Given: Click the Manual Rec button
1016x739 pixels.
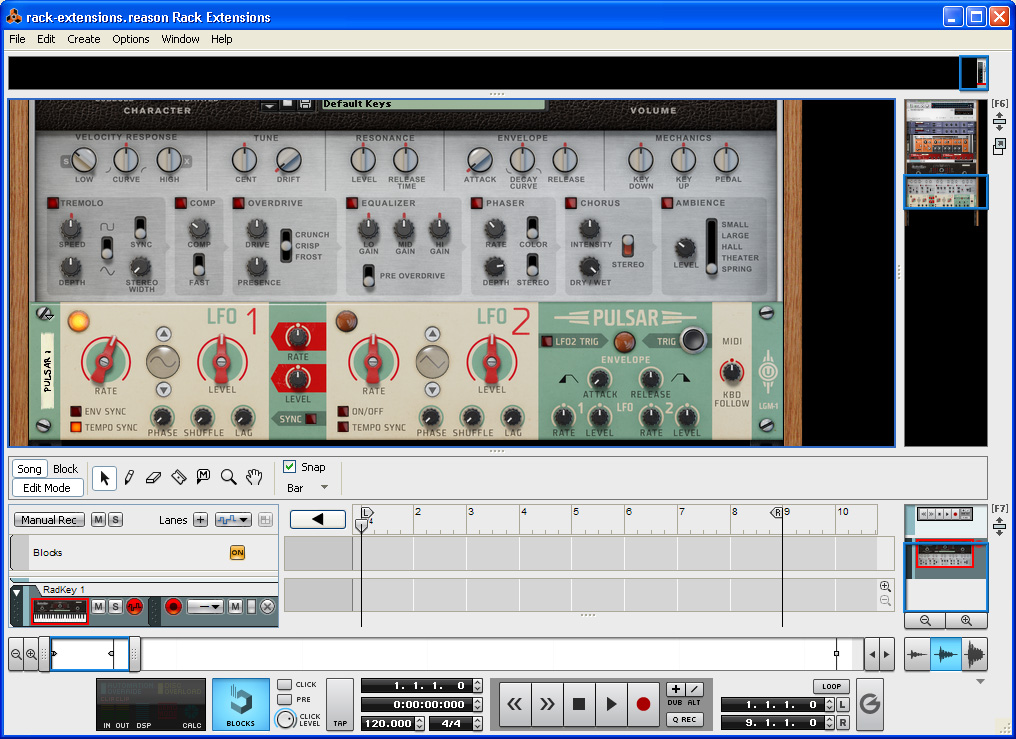Looking at the screenshot, I should click(49, 519).
